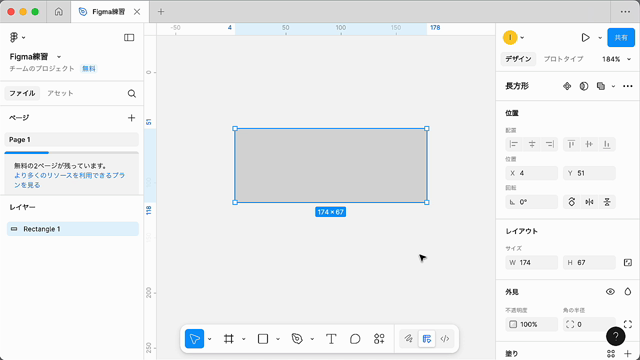Select the Move tool
640x360 pixels.
(x=194, y=339)
